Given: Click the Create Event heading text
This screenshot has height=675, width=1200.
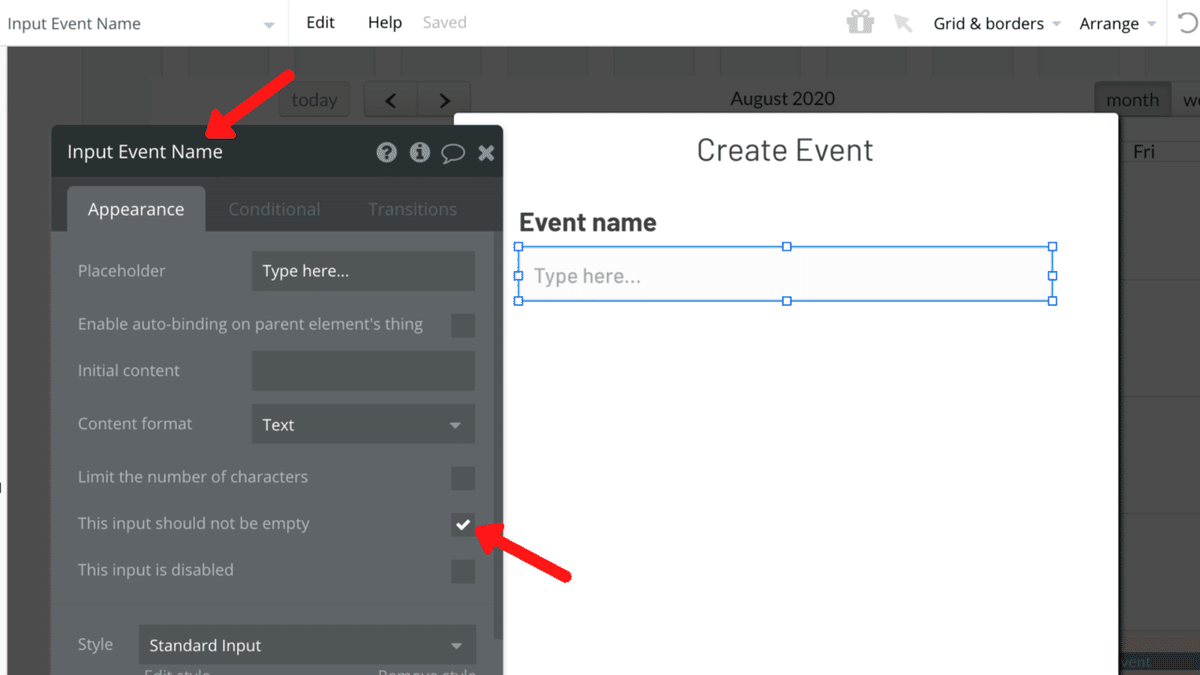Looking at the screenshot, I should (785, 150).
